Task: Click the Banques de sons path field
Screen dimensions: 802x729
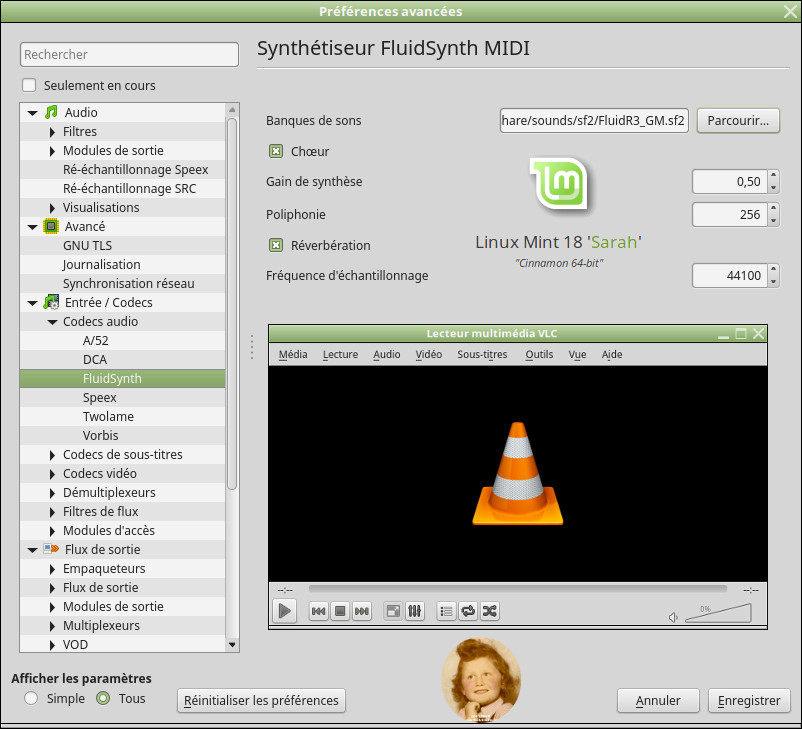Action: click(594, 120)
